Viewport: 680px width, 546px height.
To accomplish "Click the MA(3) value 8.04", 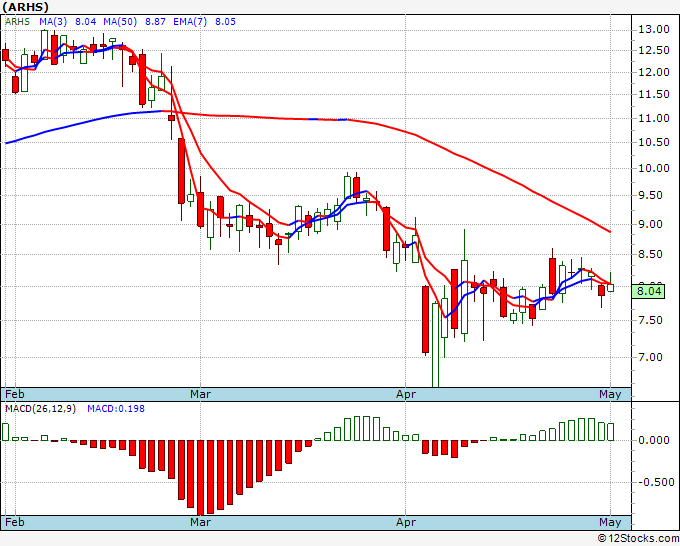I will [x=85, y=21].
